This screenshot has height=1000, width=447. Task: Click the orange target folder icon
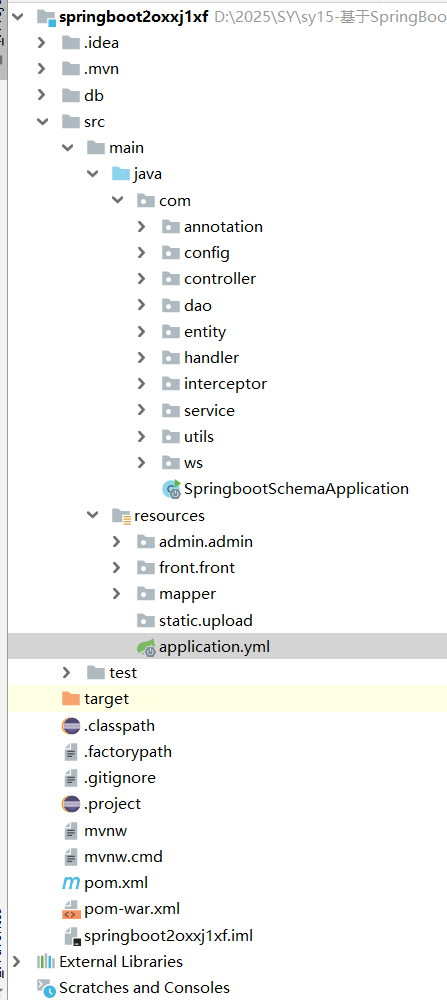[71, 699]
